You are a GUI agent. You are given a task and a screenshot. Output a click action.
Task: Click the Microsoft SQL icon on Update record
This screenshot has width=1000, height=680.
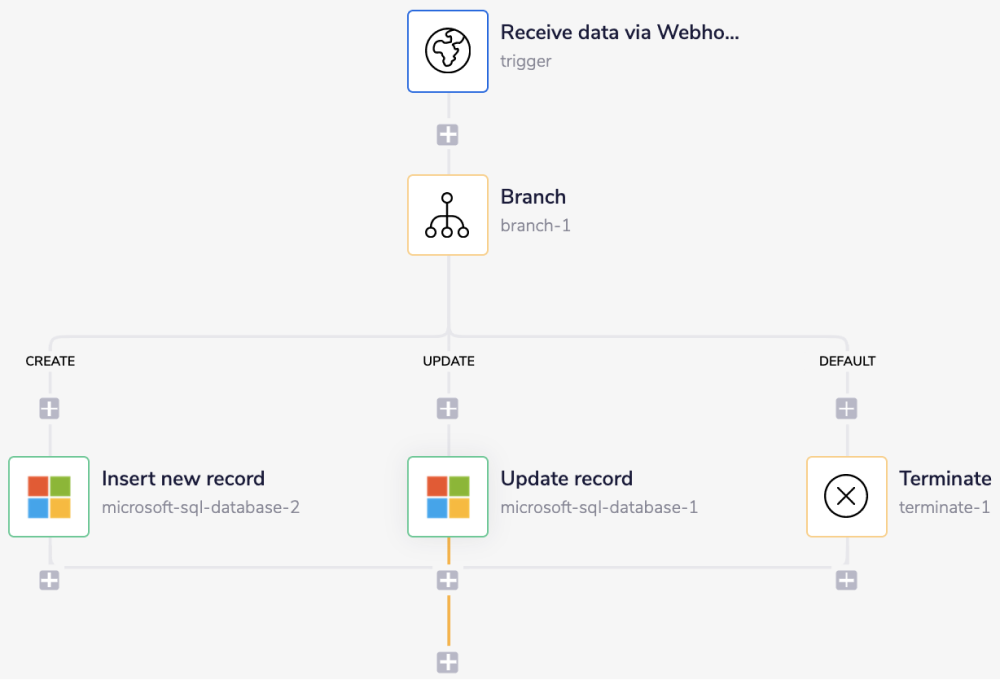tap(447, 496)
